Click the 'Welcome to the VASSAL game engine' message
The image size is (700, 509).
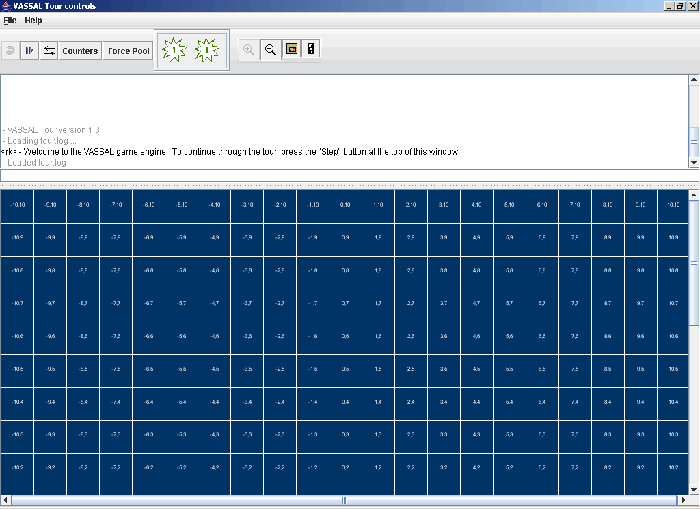[230, 151]
